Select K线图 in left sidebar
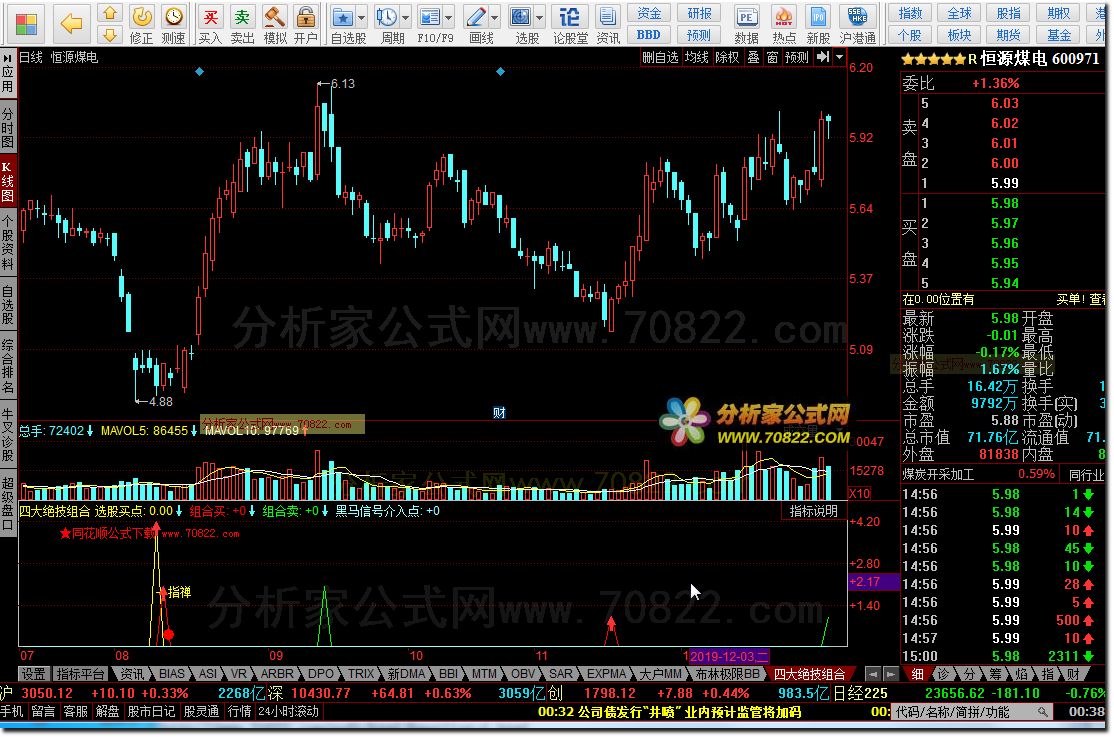This screenshot has width=1114, height=737. pyautogui.click(x=8, y=181)
